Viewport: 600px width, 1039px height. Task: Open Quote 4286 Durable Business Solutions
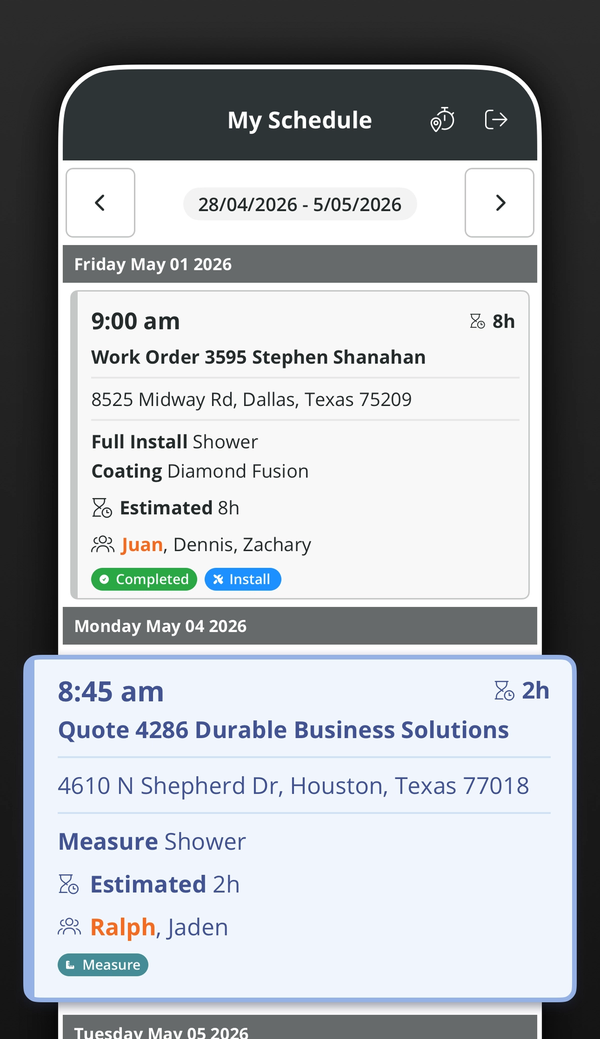pos(283,730)
